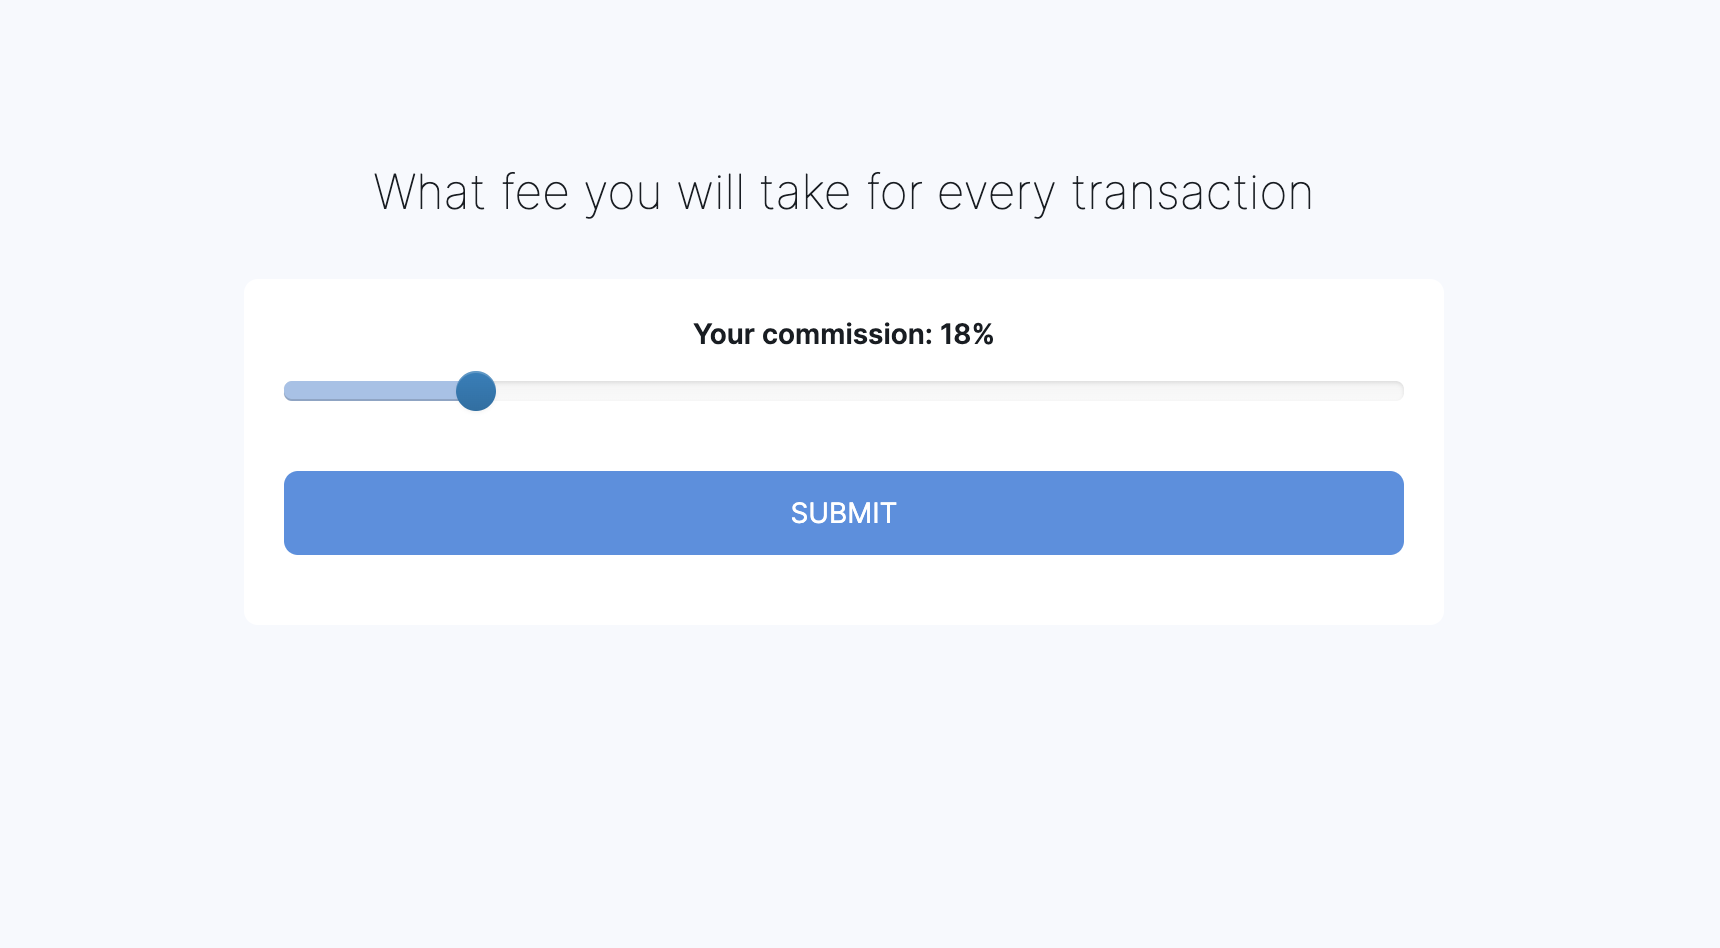Click the word 'fee' in the heading
This screenshot has height=948, width=1720.
[x=535, y=192]
